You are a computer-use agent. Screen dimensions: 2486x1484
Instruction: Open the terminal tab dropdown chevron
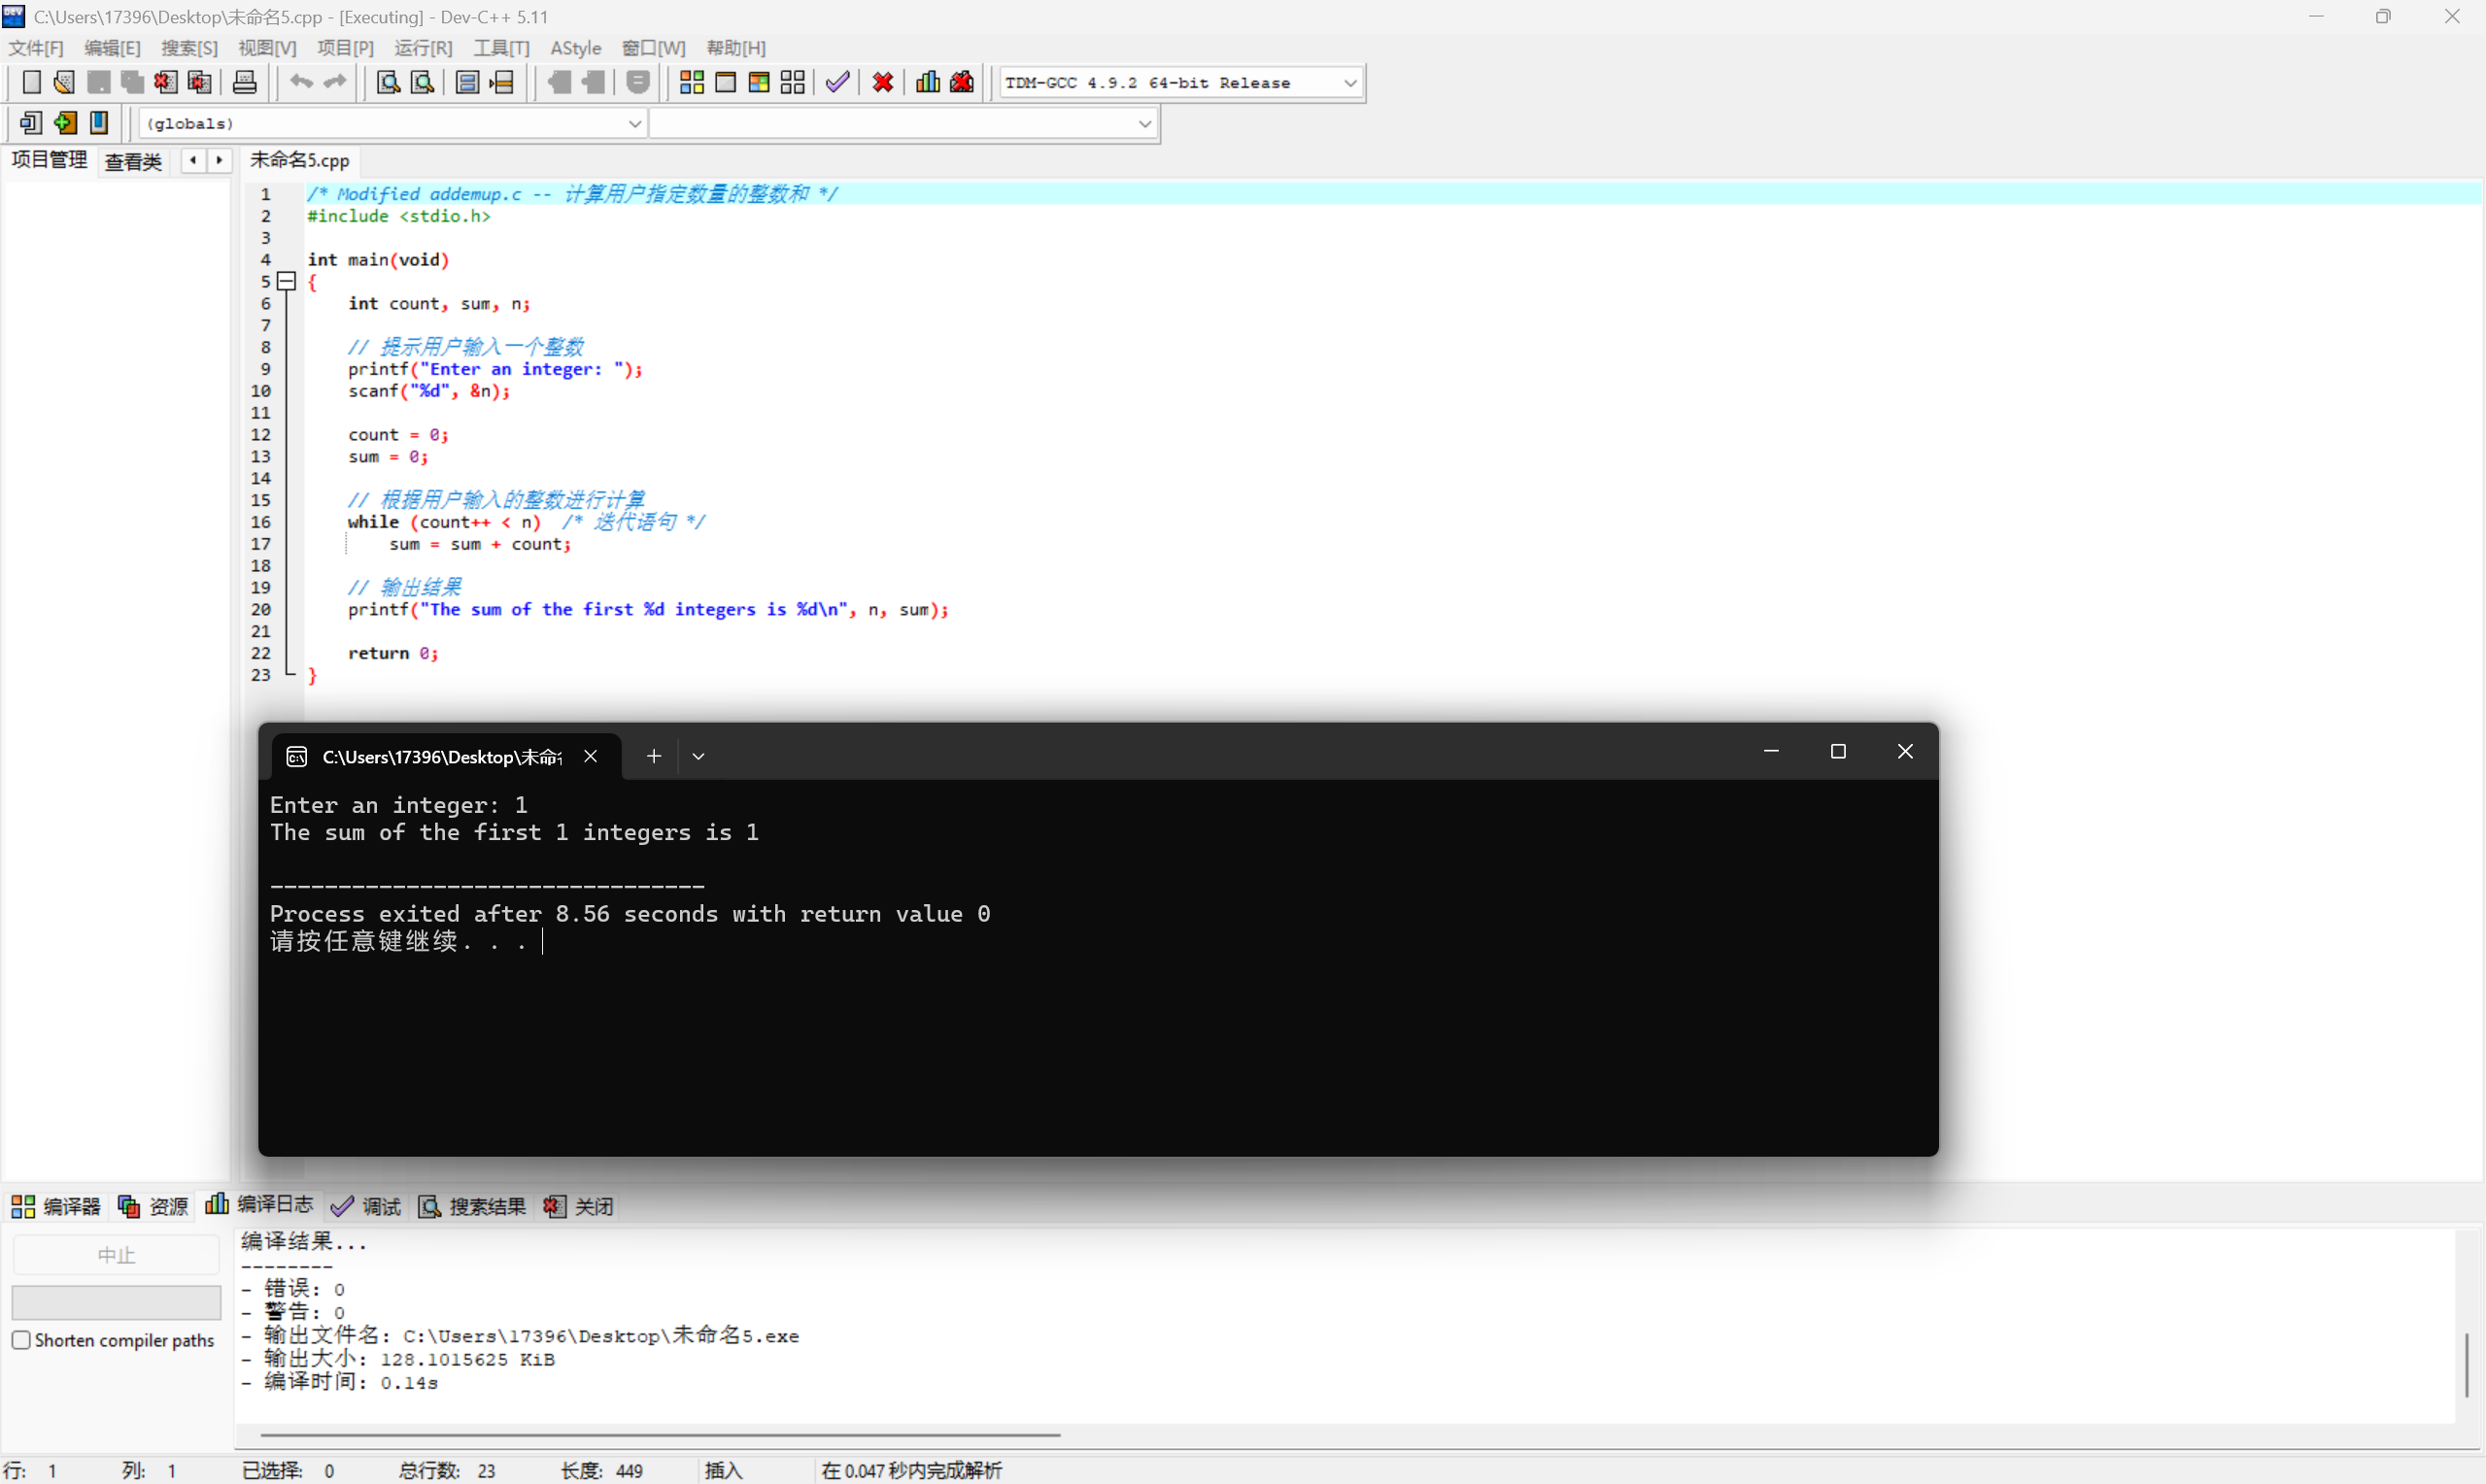coord(699,756)
